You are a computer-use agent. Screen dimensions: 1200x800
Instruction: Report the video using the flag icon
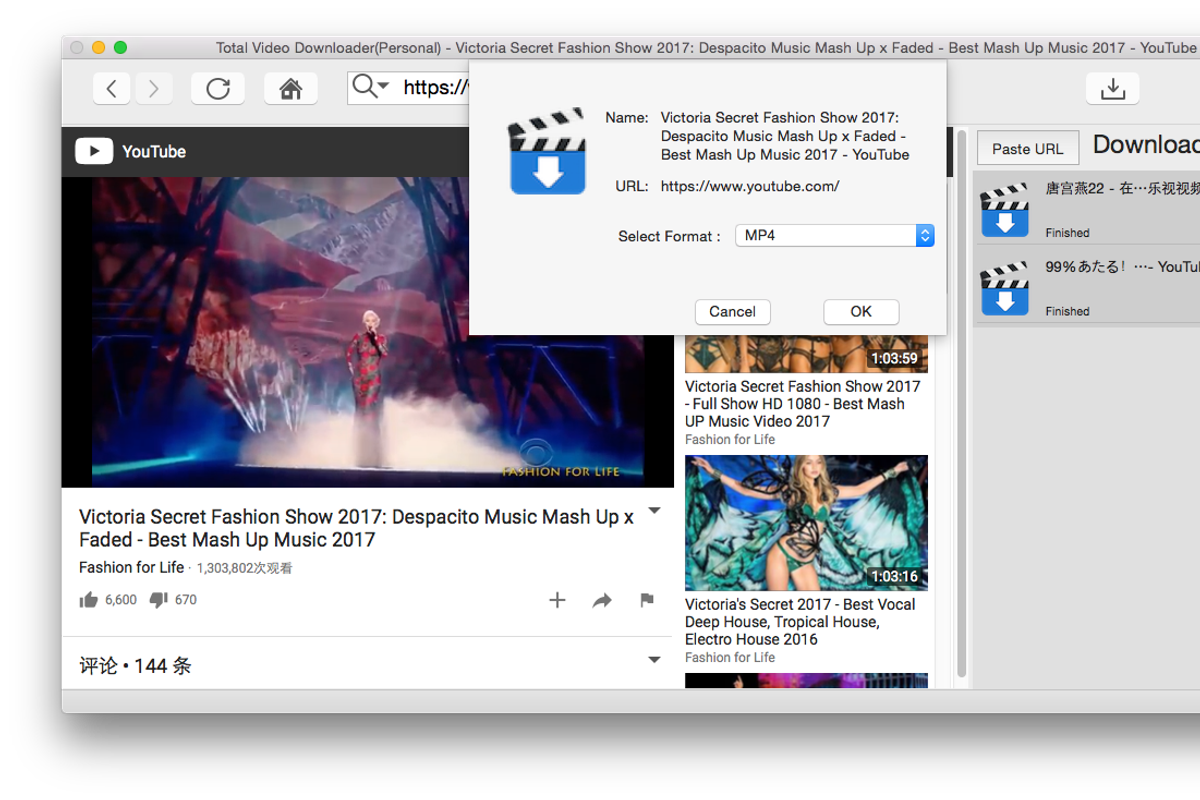[647, 600]
